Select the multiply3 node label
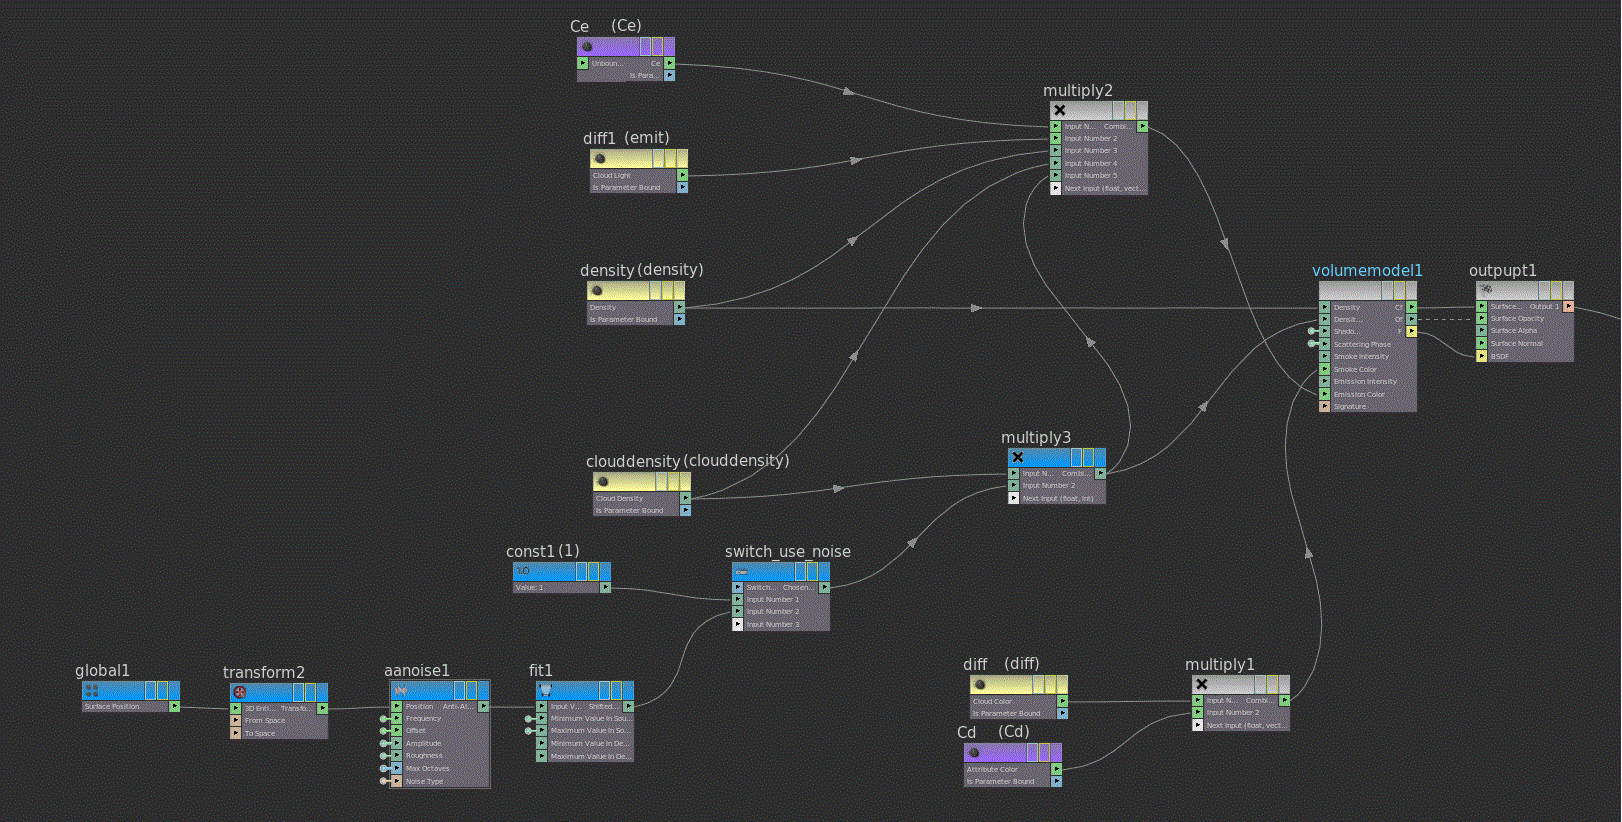This screenshot has width=1622, height=822. pyautogui.click(x=1036, y=437)
